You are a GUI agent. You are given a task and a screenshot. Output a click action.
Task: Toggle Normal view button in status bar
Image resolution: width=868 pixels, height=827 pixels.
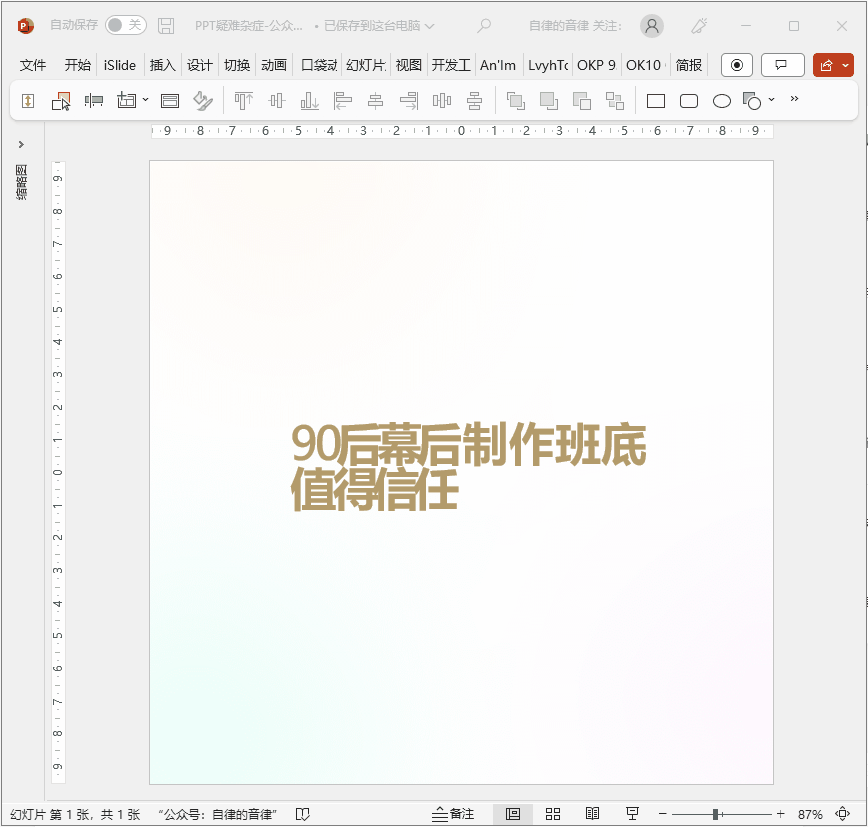513,814
